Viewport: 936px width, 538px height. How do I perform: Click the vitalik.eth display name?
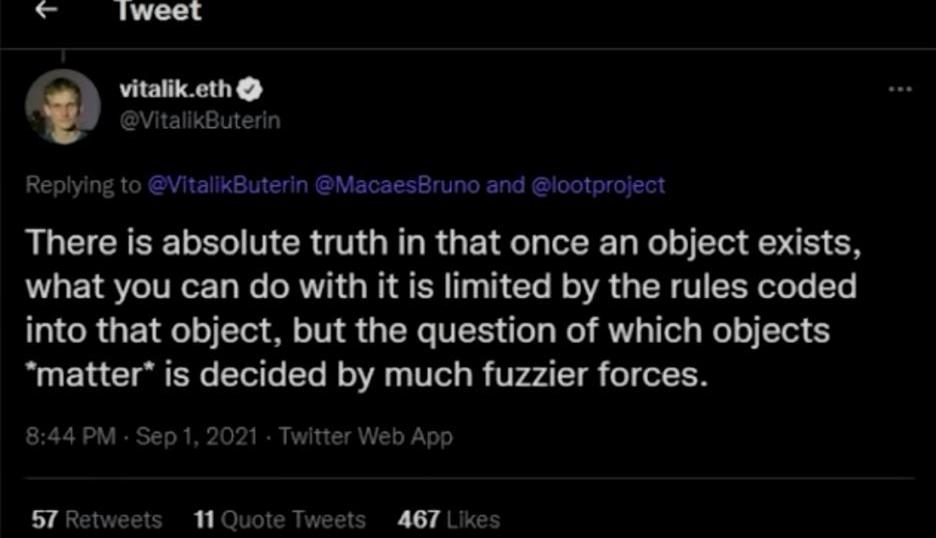pyautogui.click(x=175, y=90)
